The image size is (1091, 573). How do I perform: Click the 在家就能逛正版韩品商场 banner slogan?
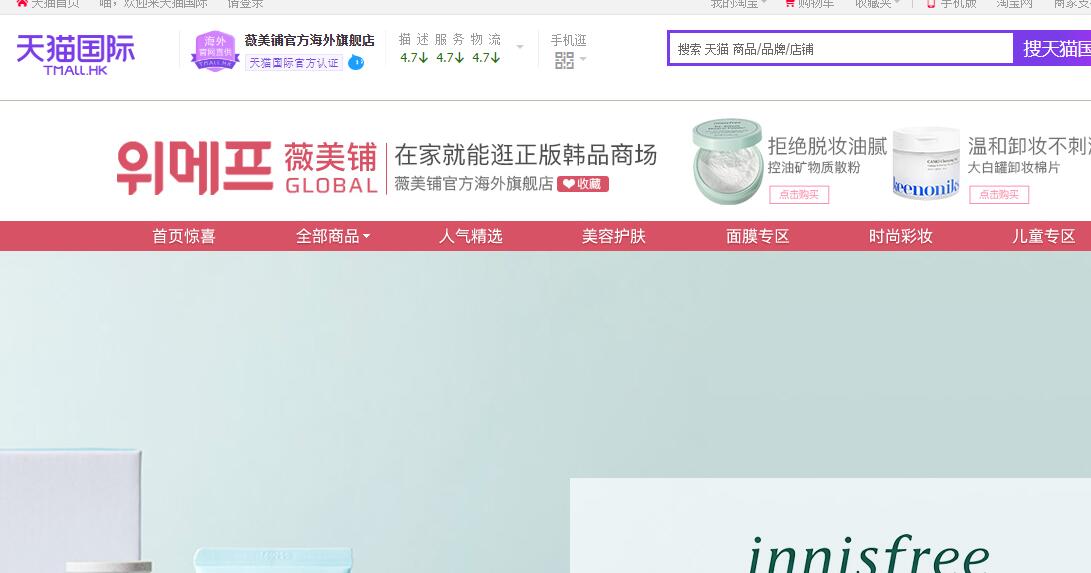[526, 155]
